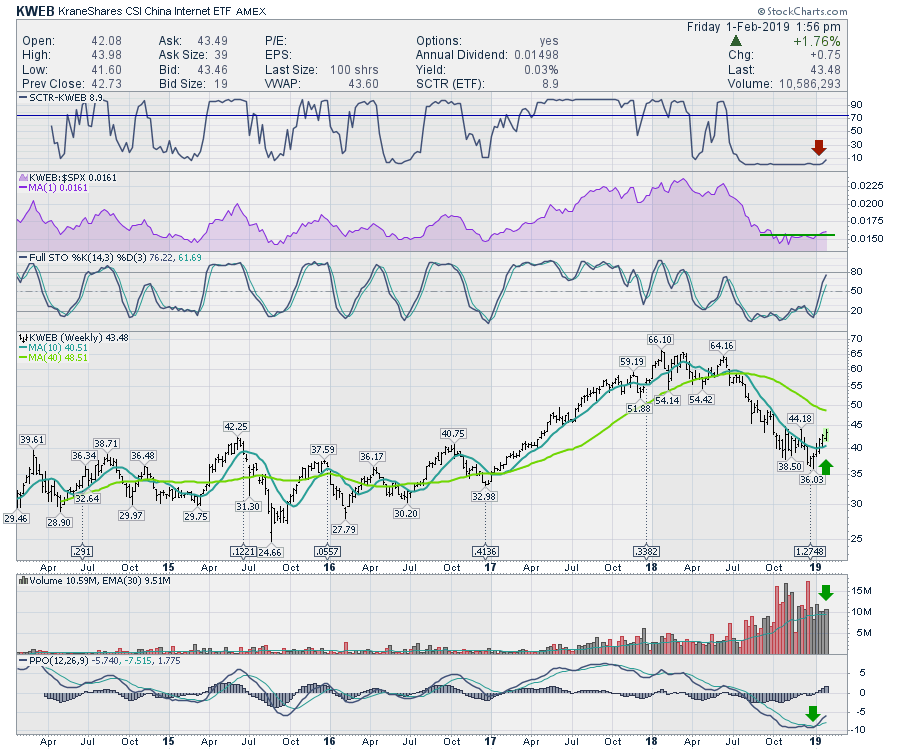Select the 1.2748 marker value label

click(810, 551)
